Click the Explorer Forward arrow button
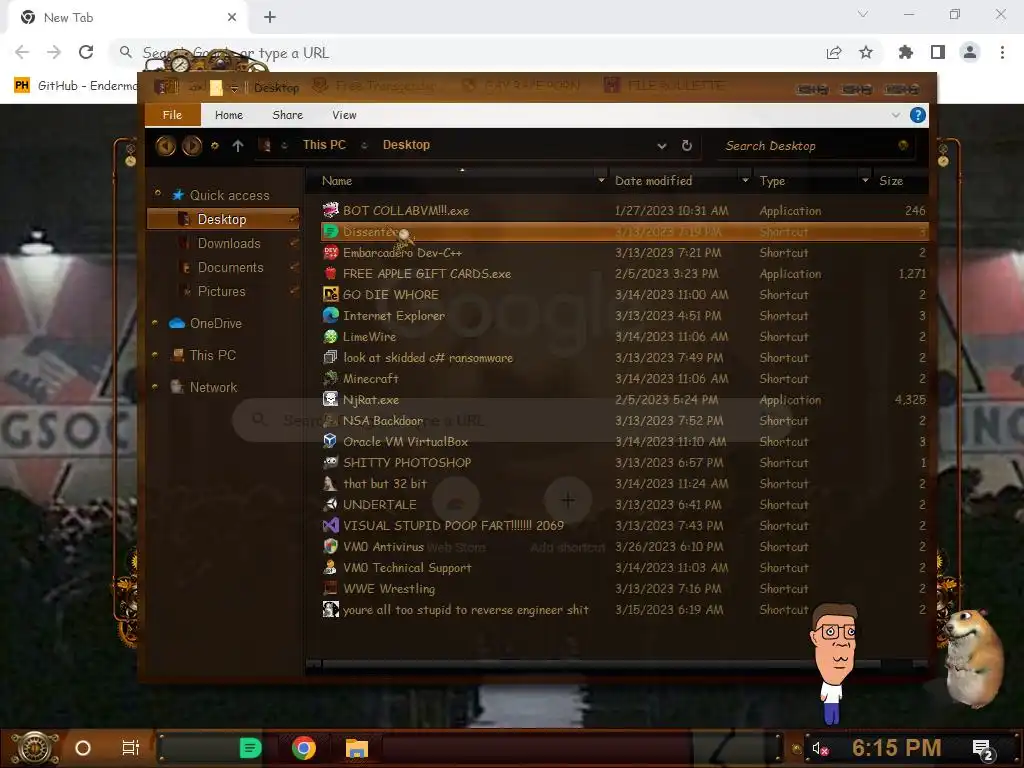The width and height of the screenshot is (1024, 768). [x=191, y=145]
